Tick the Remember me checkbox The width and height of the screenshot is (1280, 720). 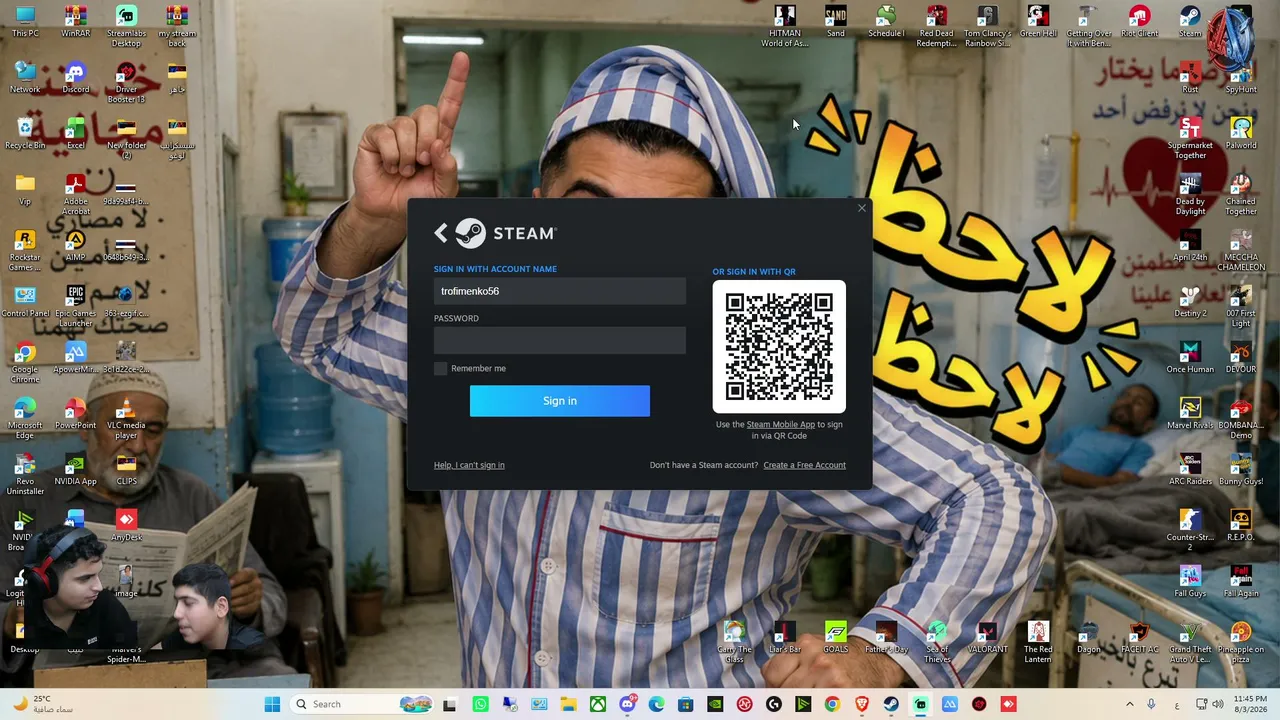click(440, 369)
